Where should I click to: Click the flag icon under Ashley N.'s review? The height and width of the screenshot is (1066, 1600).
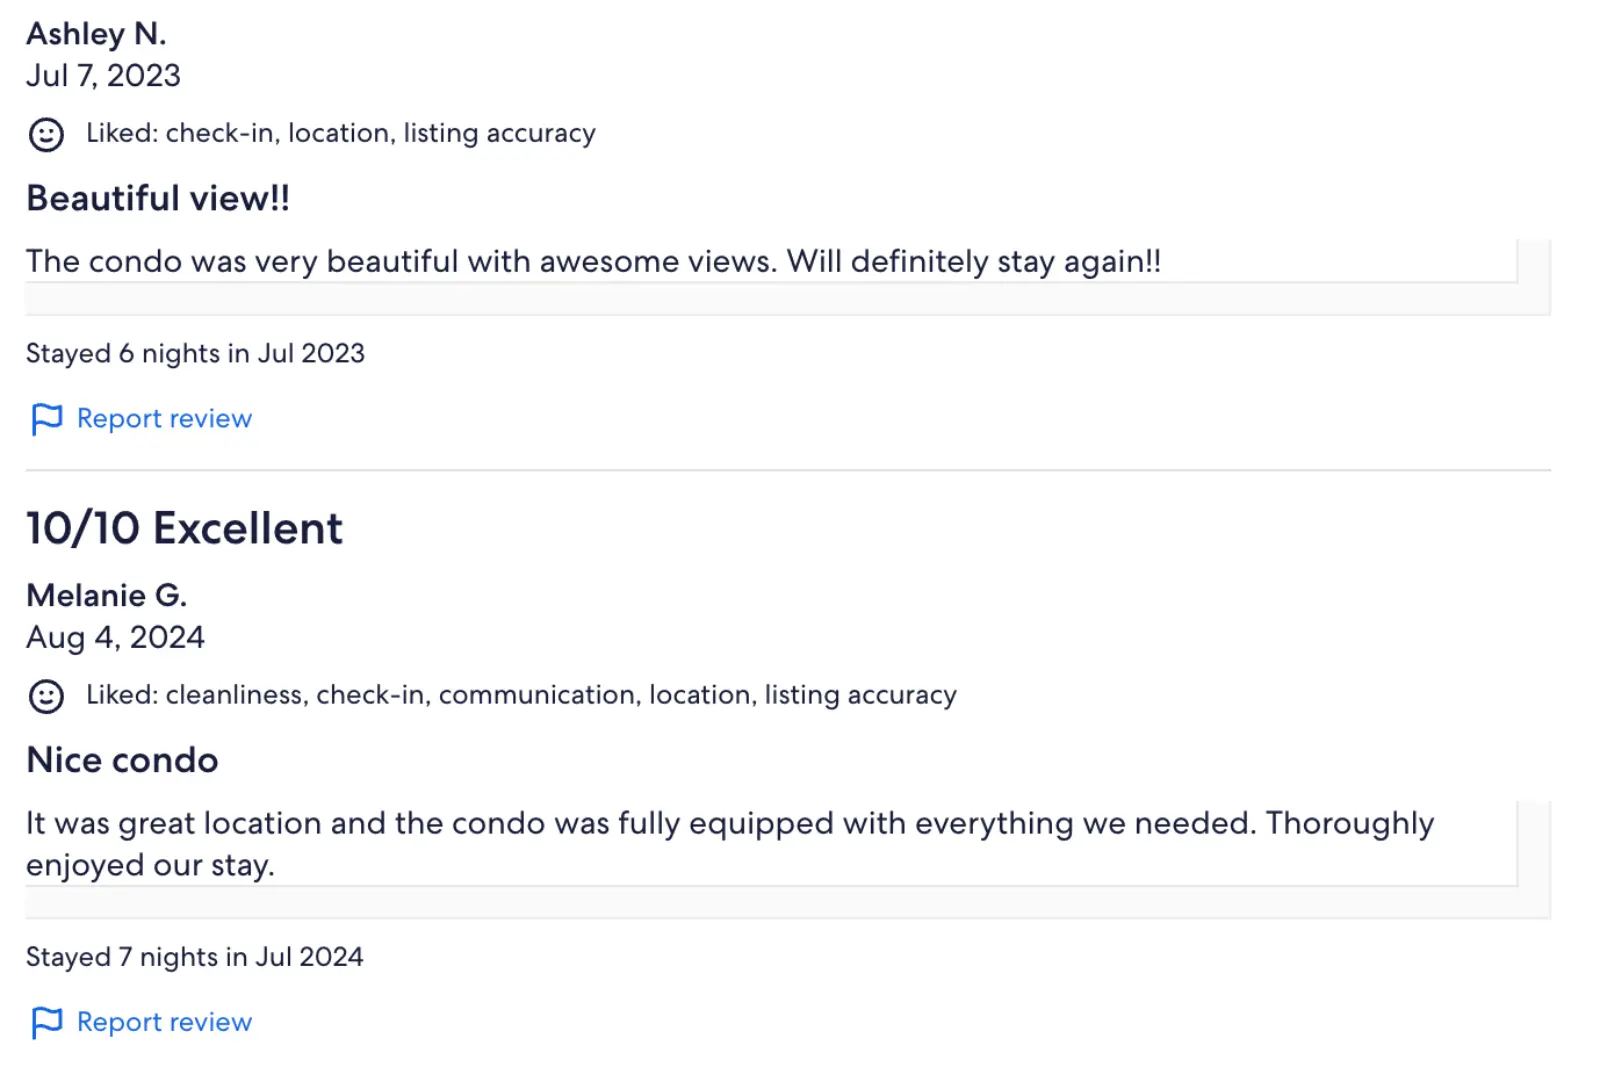(x=46, y=419)
